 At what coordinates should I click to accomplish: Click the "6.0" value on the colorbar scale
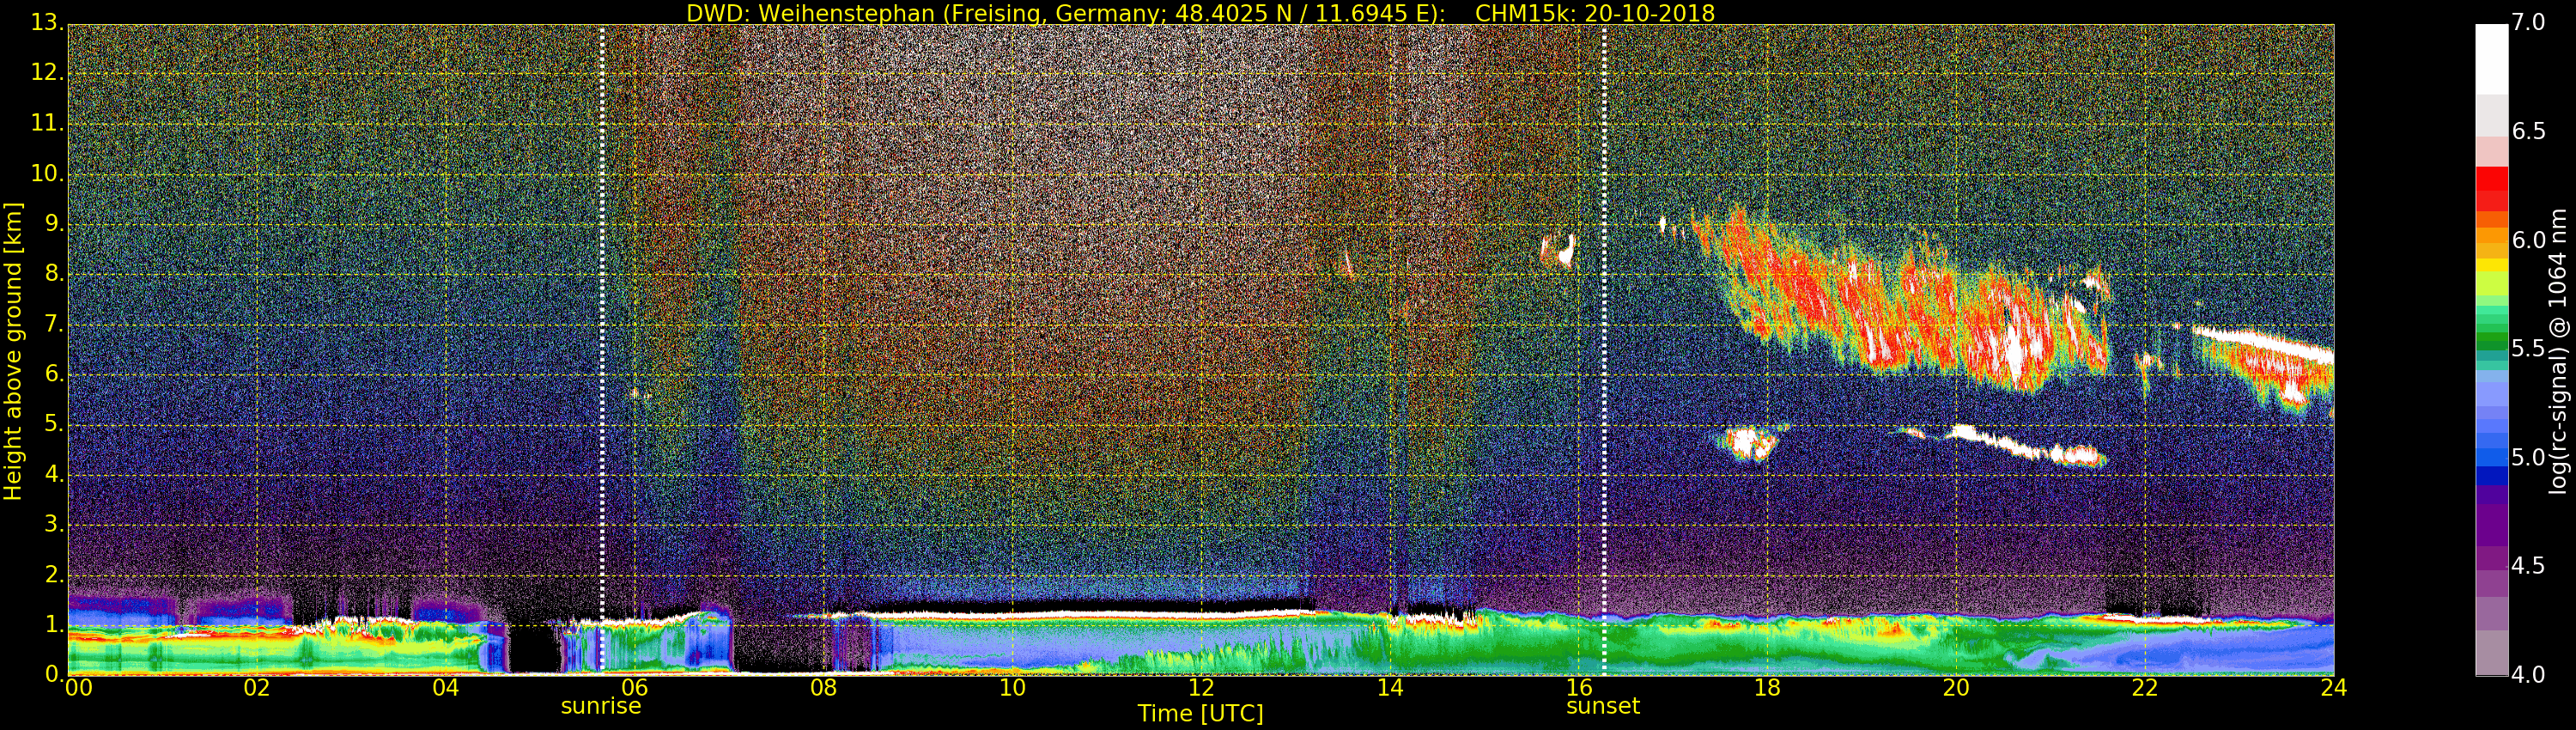pos(2528,240)
